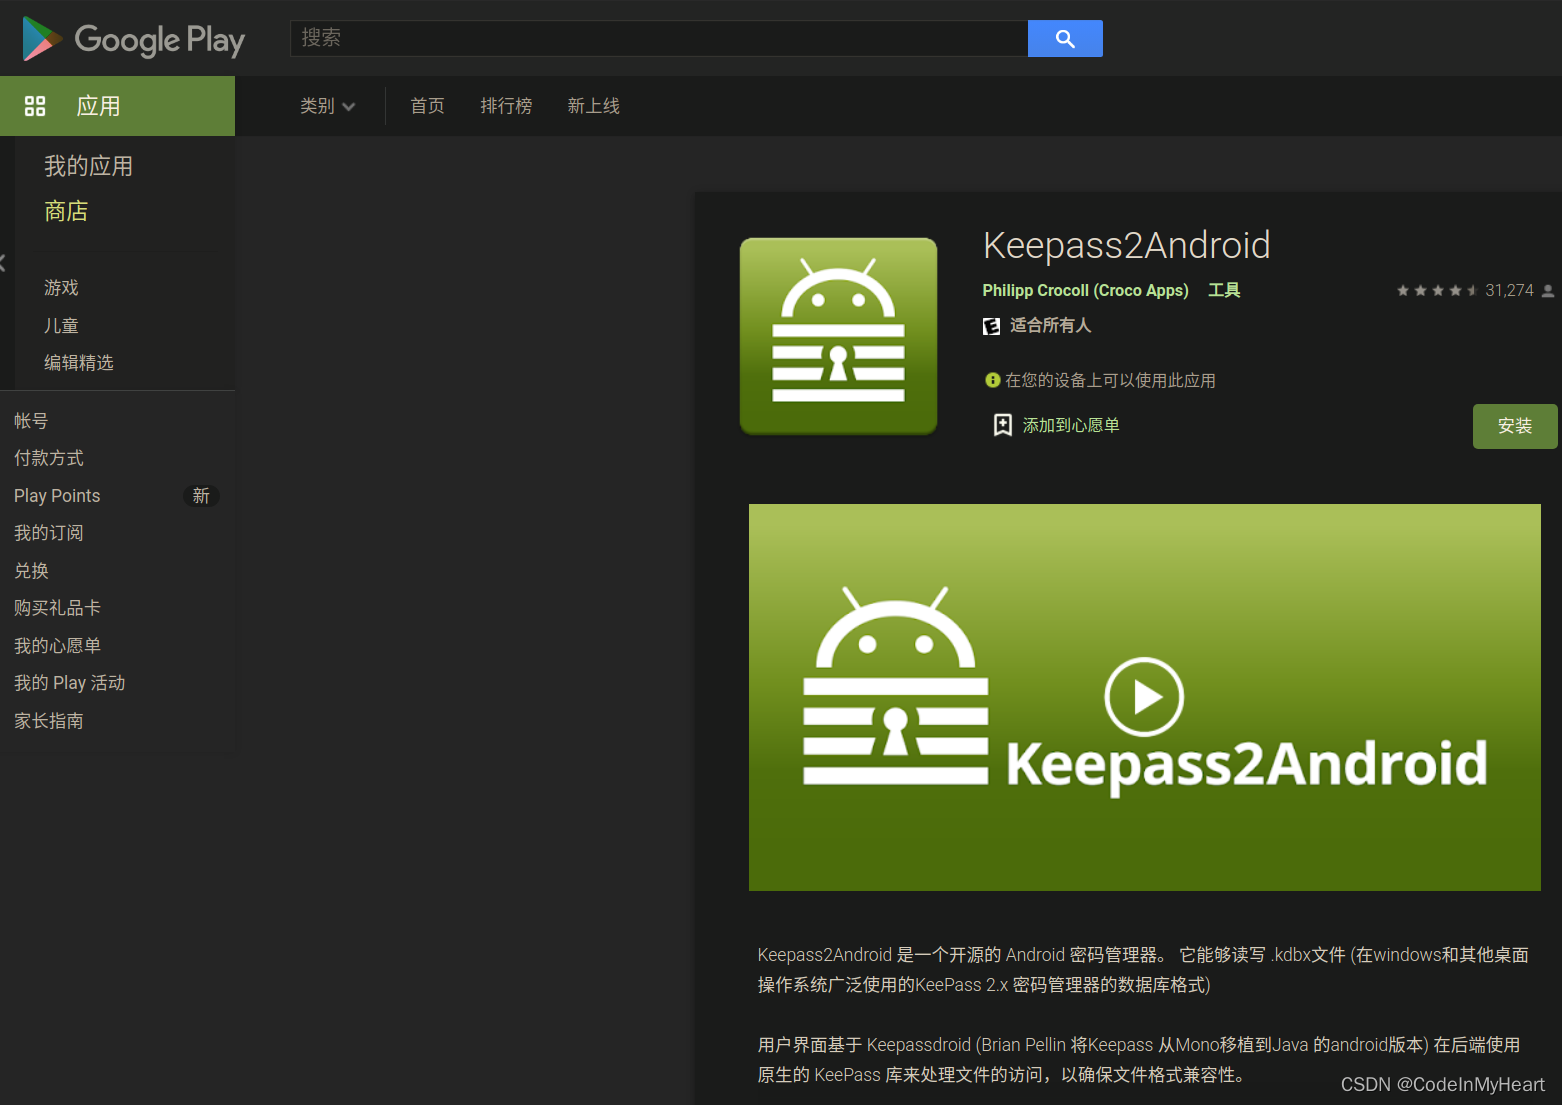The image size is (1562, 1105).
Task: Click the 31,274 ratings count
Action: tap(1509, 291)
